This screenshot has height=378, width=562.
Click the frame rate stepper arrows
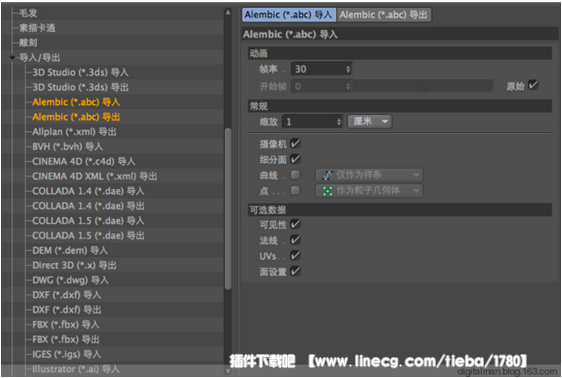(348, 69)
